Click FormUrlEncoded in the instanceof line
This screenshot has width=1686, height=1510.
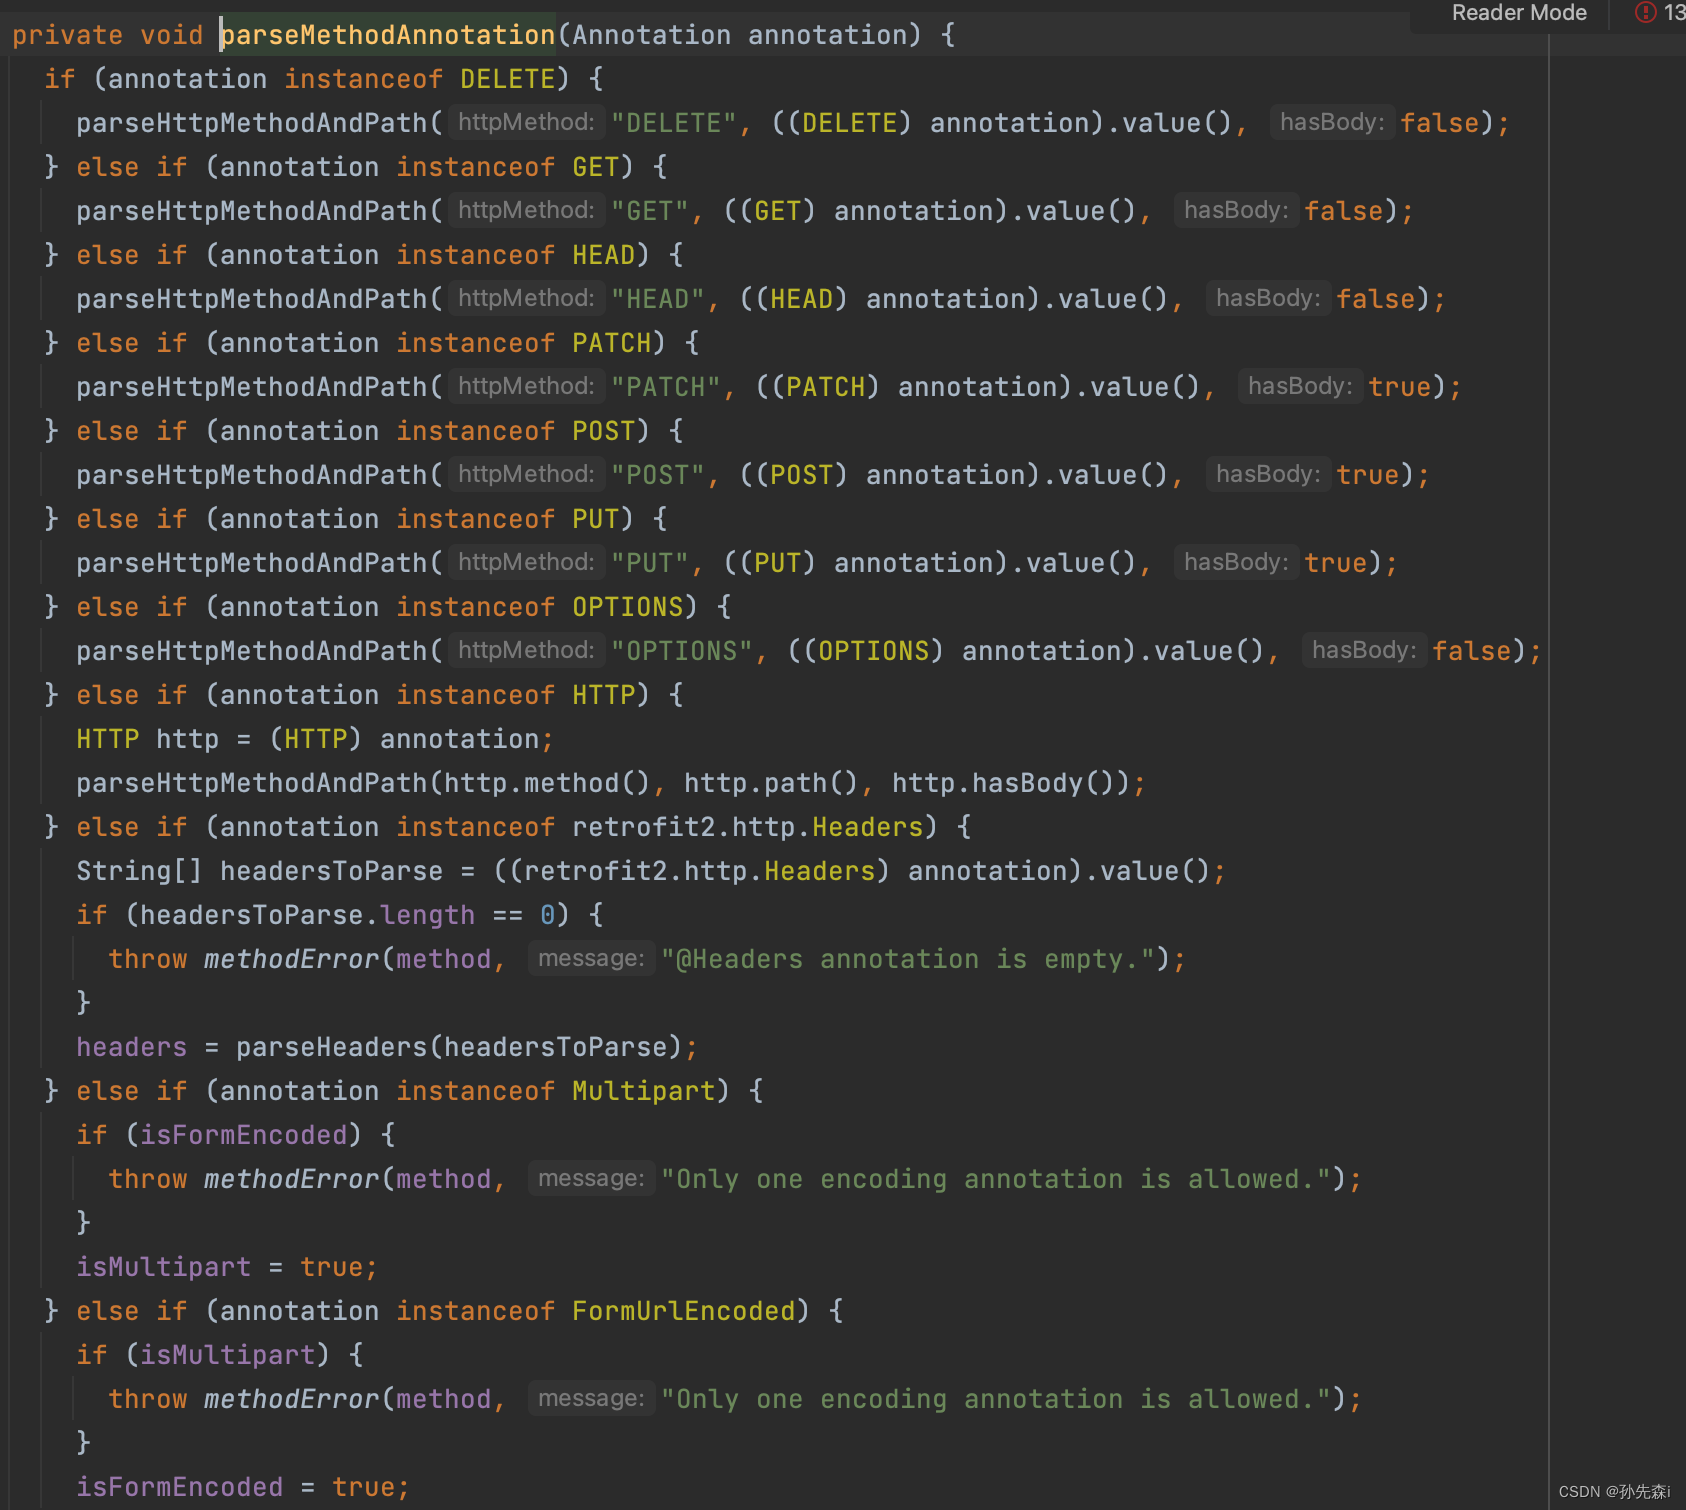(684, 1311)
